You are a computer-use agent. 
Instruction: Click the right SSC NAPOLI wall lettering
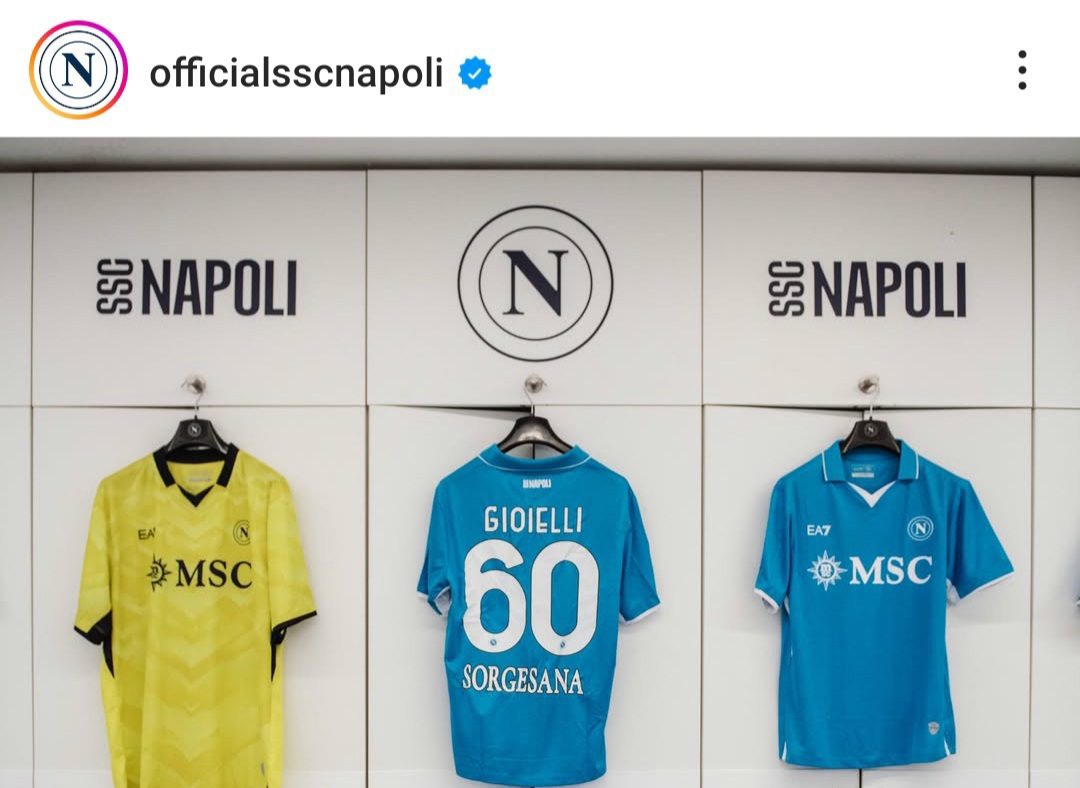coord(868,289)
